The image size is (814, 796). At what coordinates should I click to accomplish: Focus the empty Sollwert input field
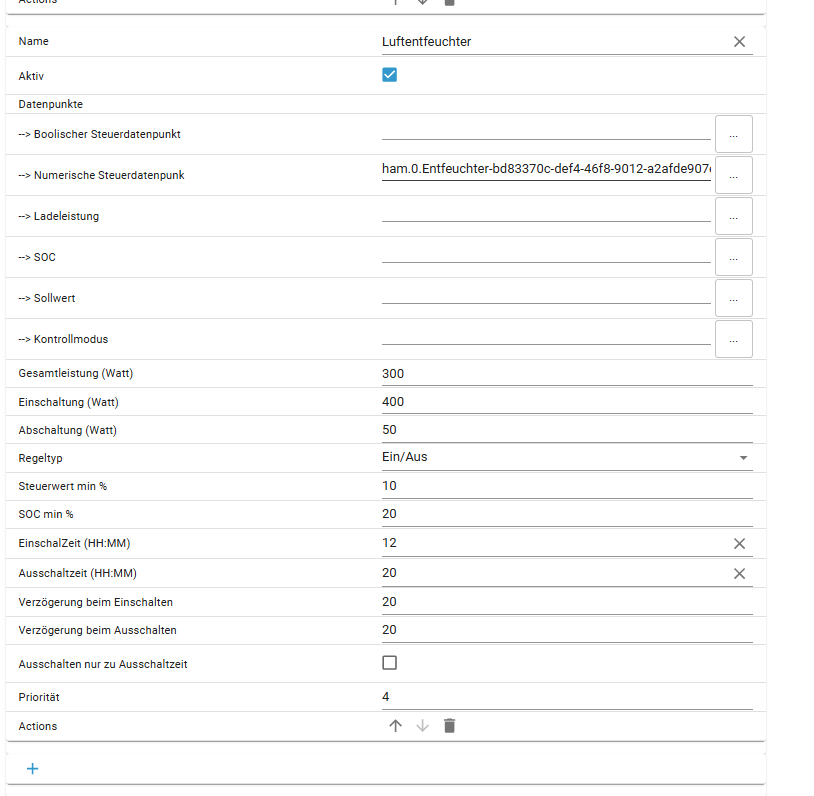546,293
